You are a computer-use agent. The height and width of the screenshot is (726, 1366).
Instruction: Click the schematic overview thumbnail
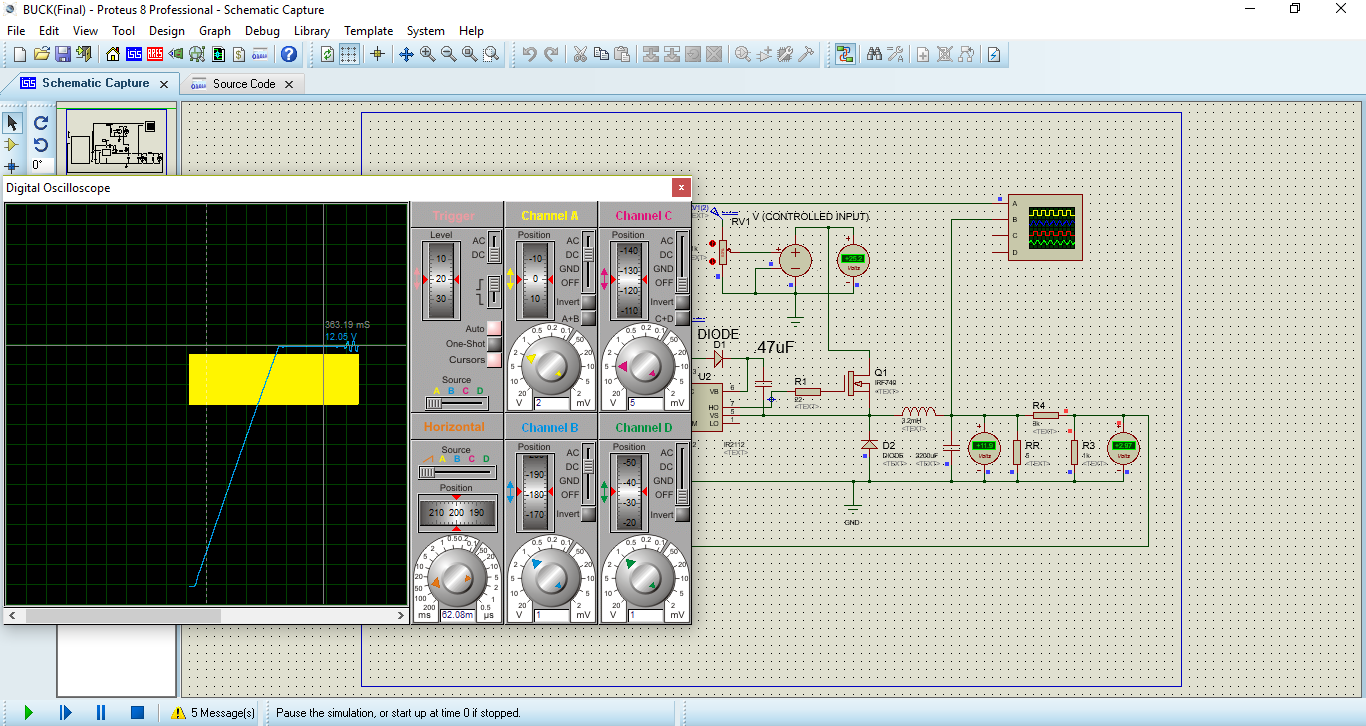coord(116,141)
